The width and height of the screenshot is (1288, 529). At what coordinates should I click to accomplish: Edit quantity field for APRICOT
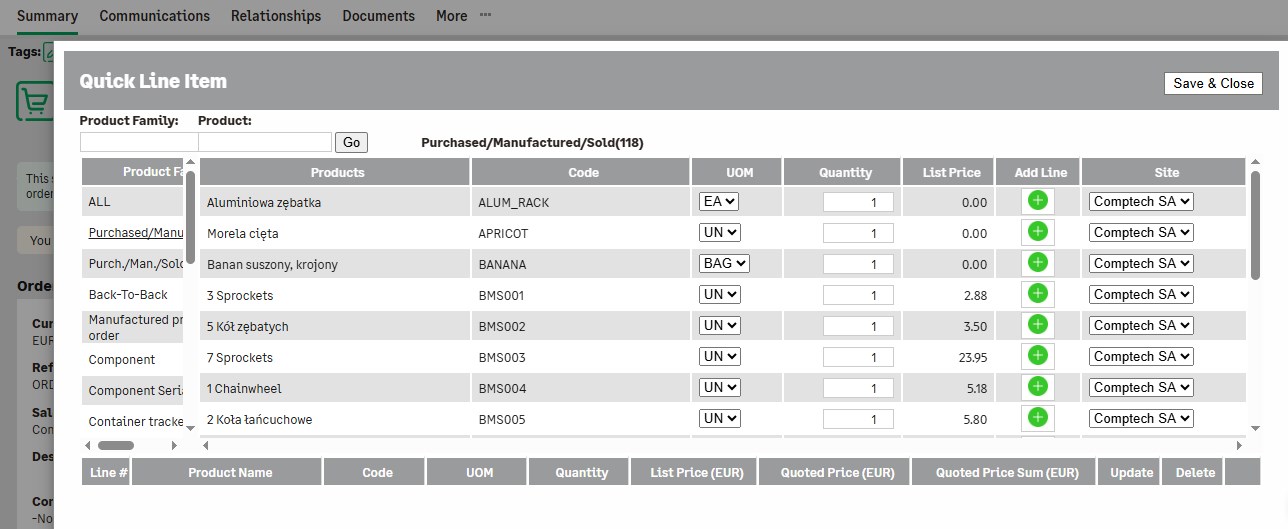[858, 233]
